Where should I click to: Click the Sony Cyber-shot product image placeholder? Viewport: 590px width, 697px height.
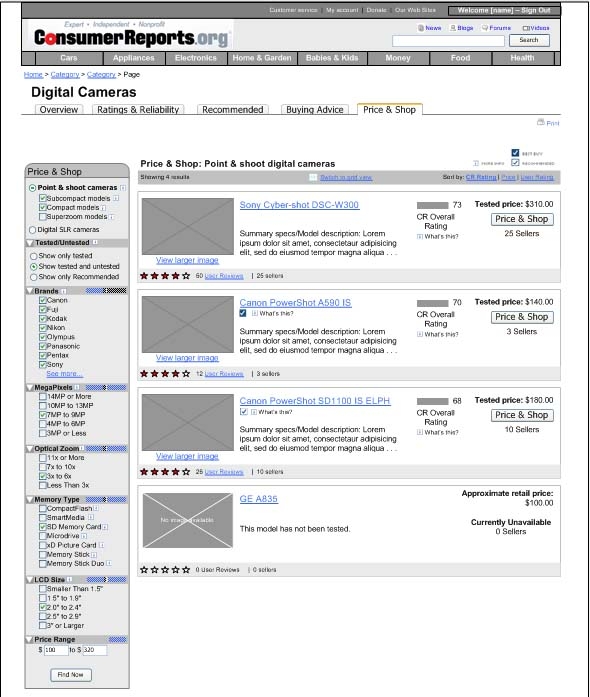188,226
